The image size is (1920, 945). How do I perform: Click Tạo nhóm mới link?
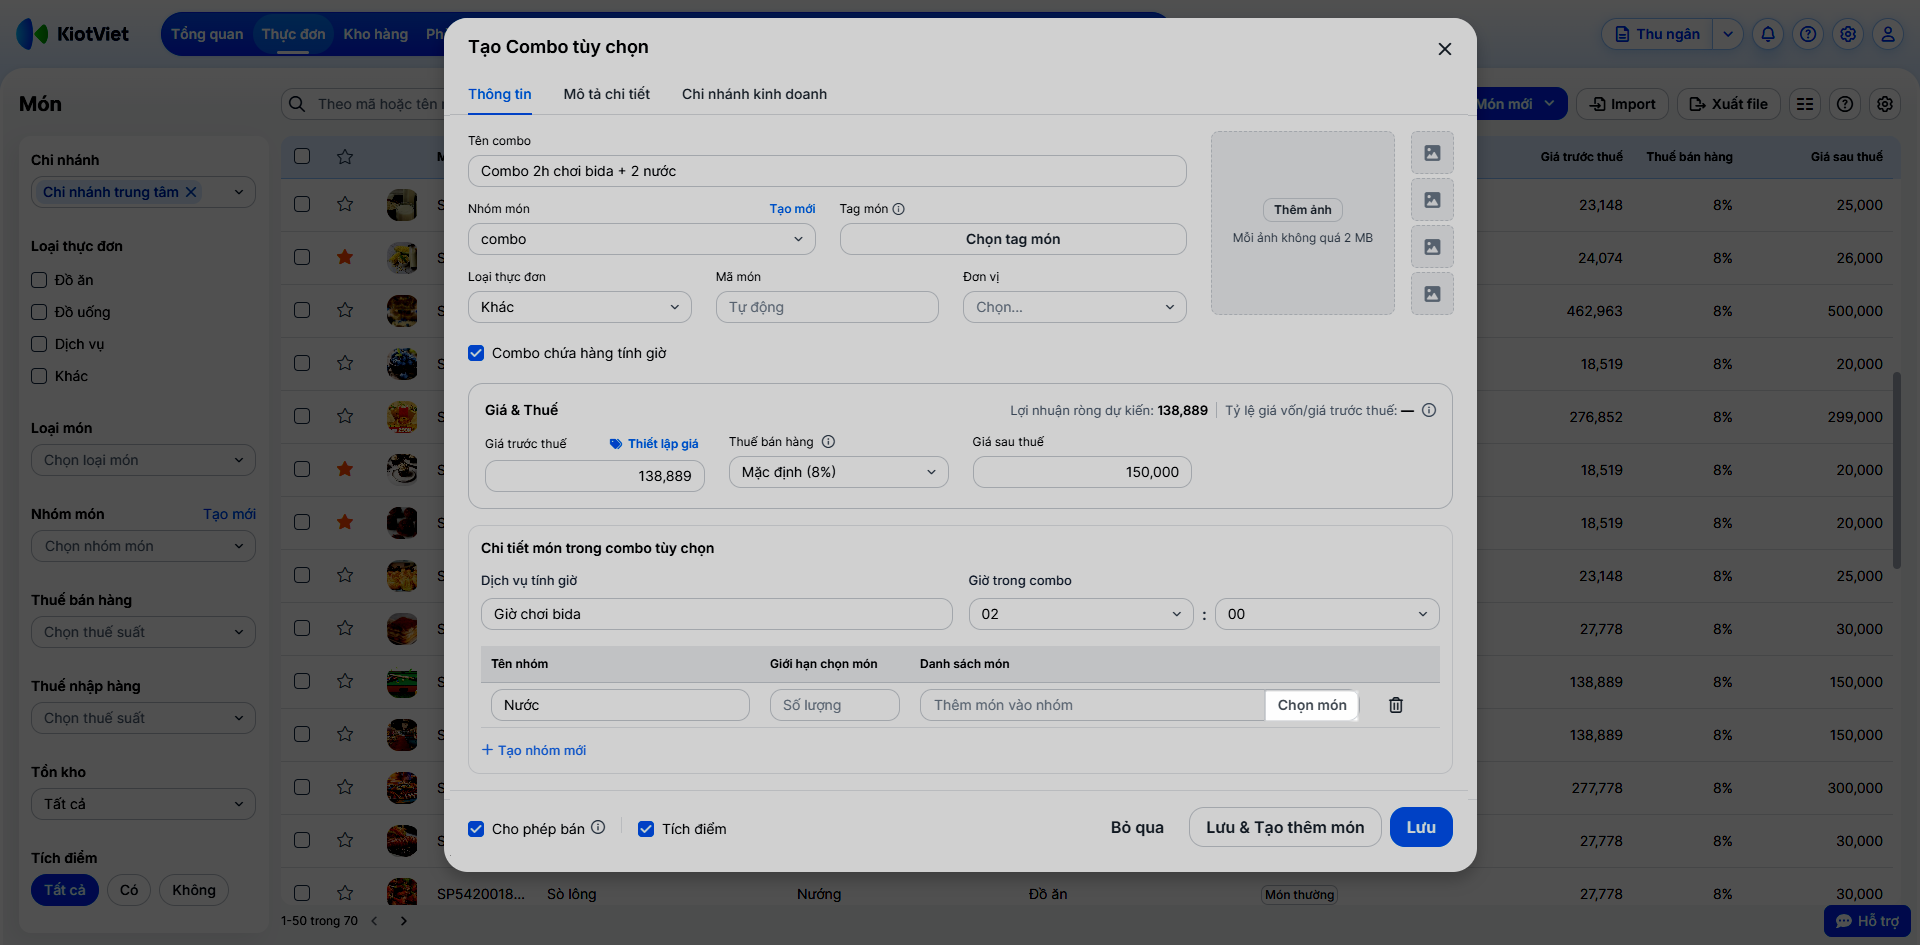click(534, 750)
